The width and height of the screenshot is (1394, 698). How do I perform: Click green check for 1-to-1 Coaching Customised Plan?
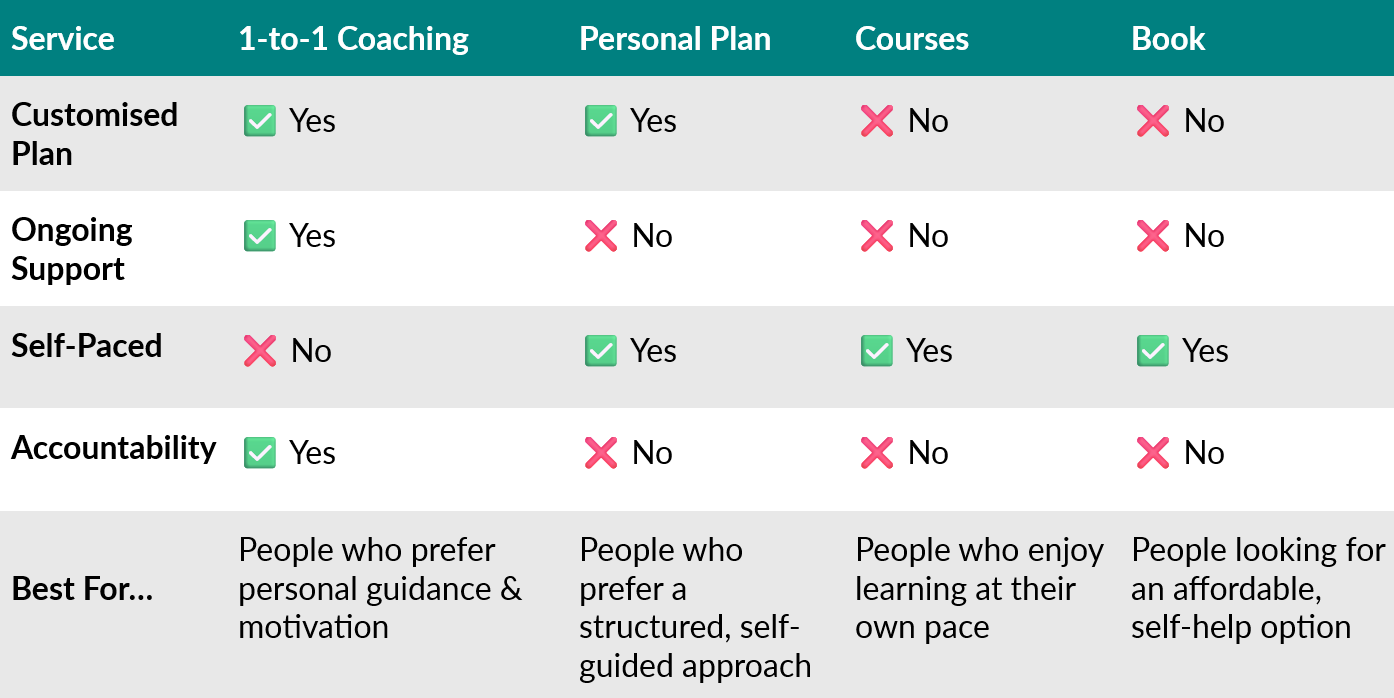pyautogui.click(x=260, y=122)
